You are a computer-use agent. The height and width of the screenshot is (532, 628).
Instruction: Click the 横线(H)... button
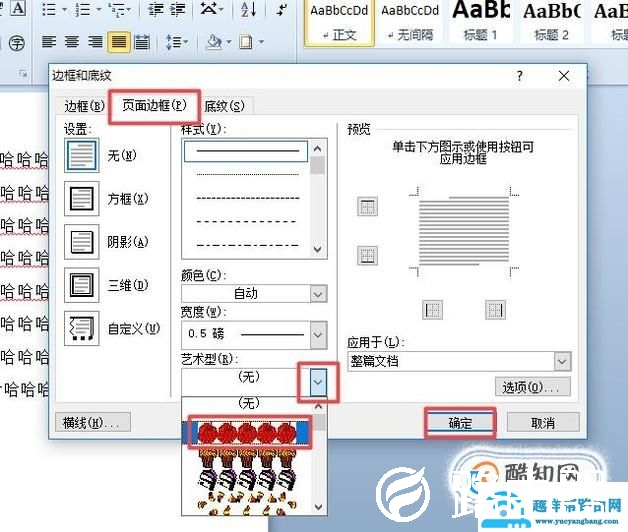click(x=93, y=423)
